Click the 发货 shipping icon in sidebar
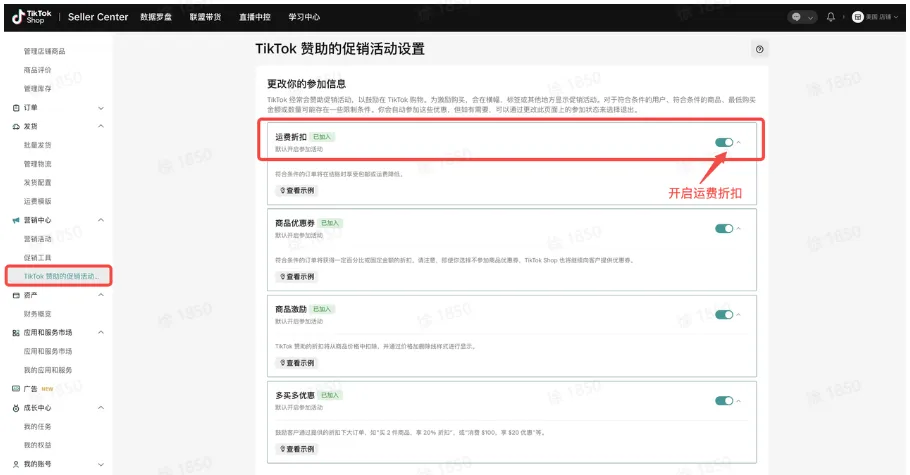910x475 pixels. click(x=16, y=126)
